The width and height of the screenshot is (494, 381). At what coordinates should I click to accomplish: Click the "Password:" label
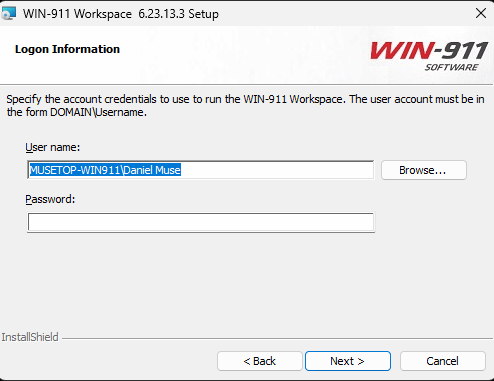[x=50, y=199]
